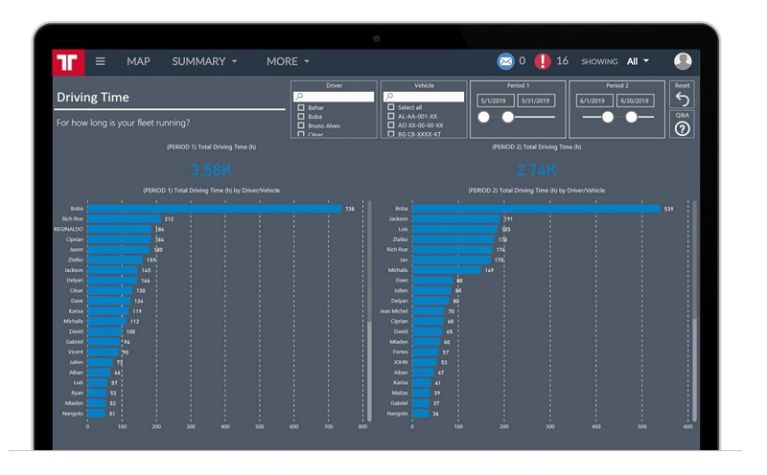Image resolution: width=767 pixels, height=475 pixels.
Task: Check the AO XX-00-00-XX vehicle checkbox
Action: click(x=391, y=125)
